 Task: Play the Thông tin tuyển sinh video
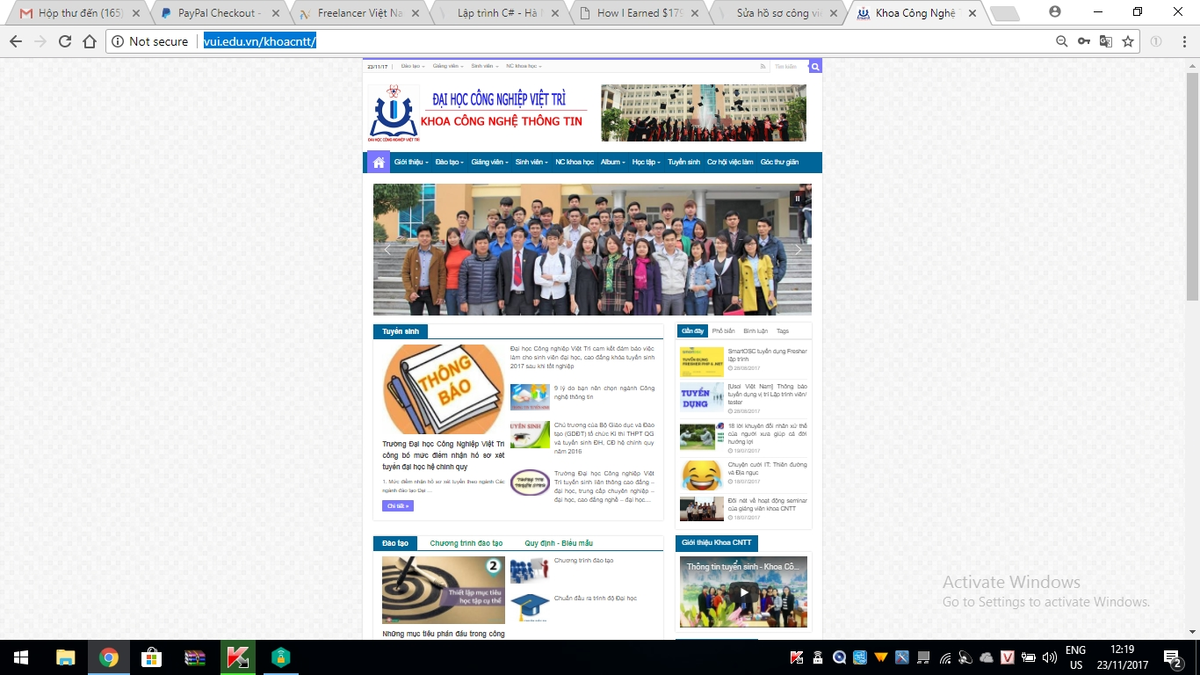tap(743, 591)
